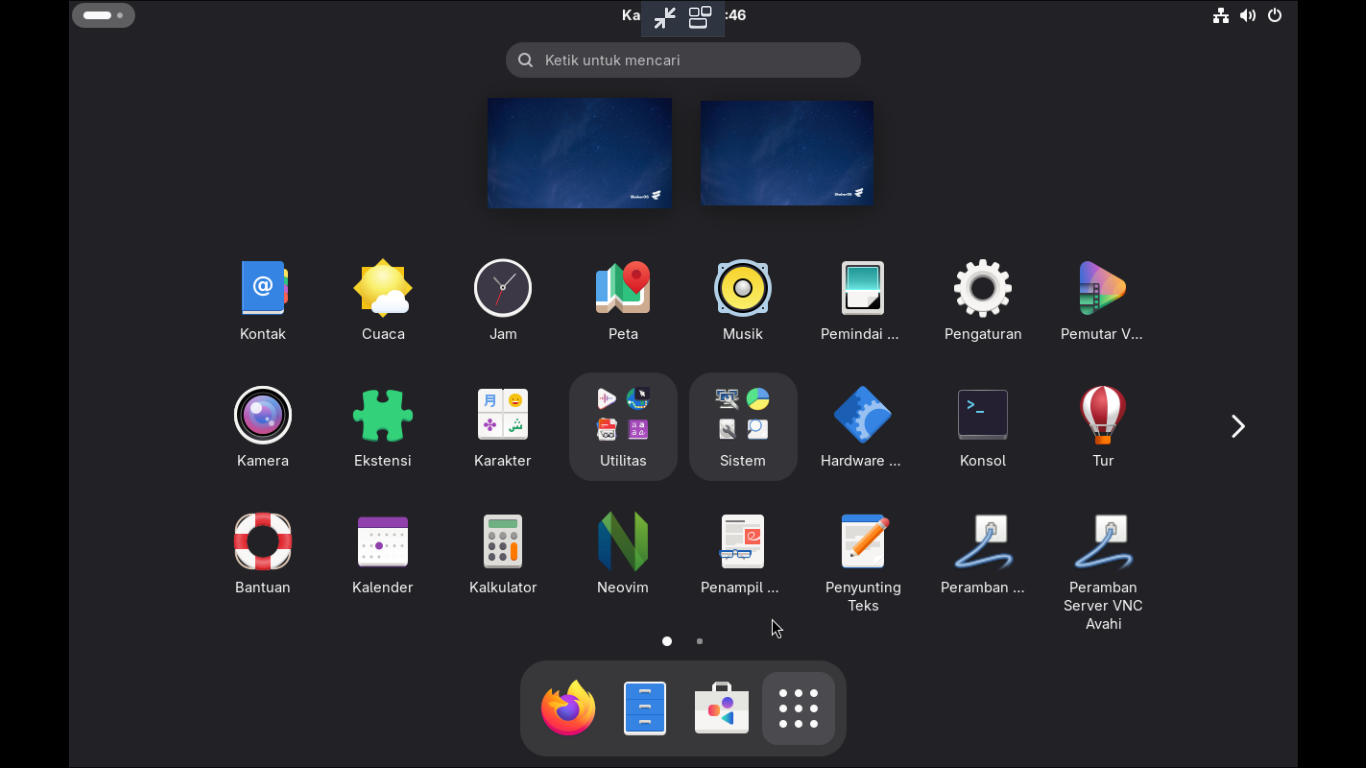This screenshot has height=768, width=1366.
Task: Open the Kalkulator app
Action: (x=503, y=554)
